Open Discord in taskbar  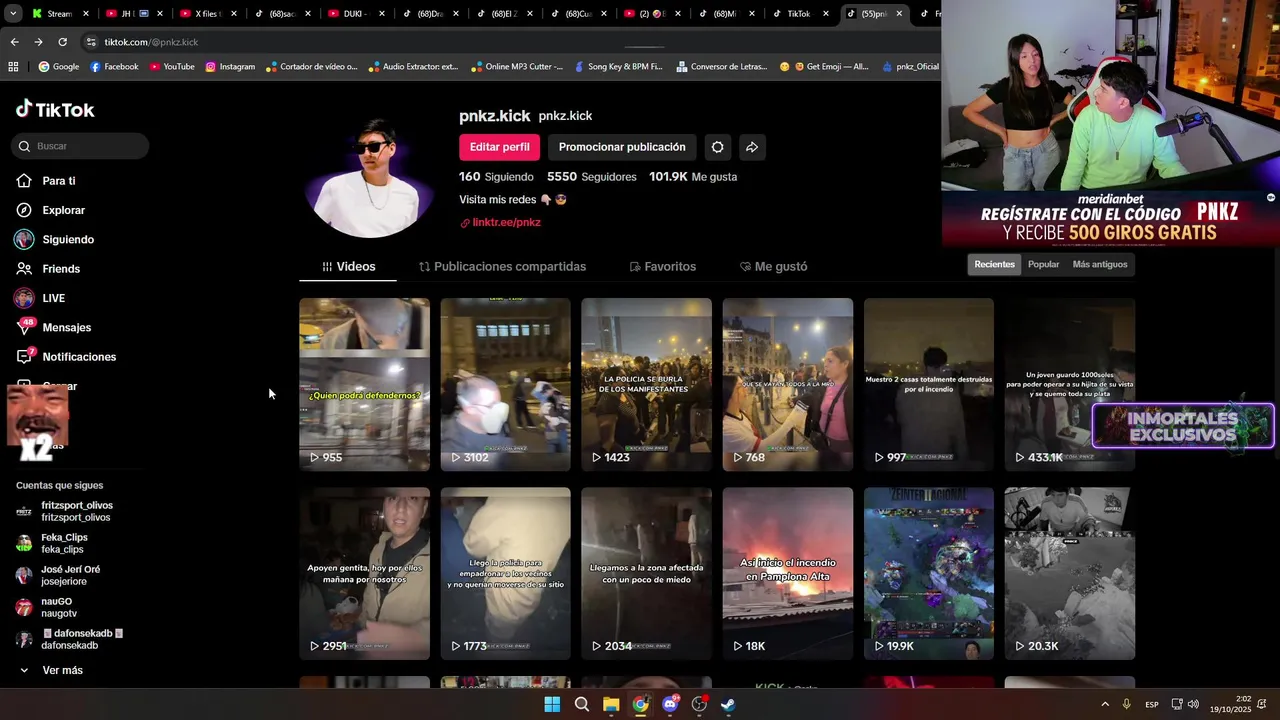coord(670,704)
